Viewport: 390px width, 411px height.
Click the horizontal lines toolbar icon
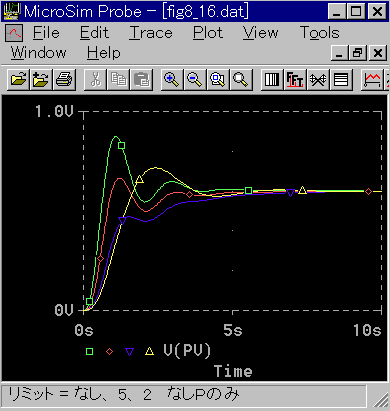(x=341, y=80)
